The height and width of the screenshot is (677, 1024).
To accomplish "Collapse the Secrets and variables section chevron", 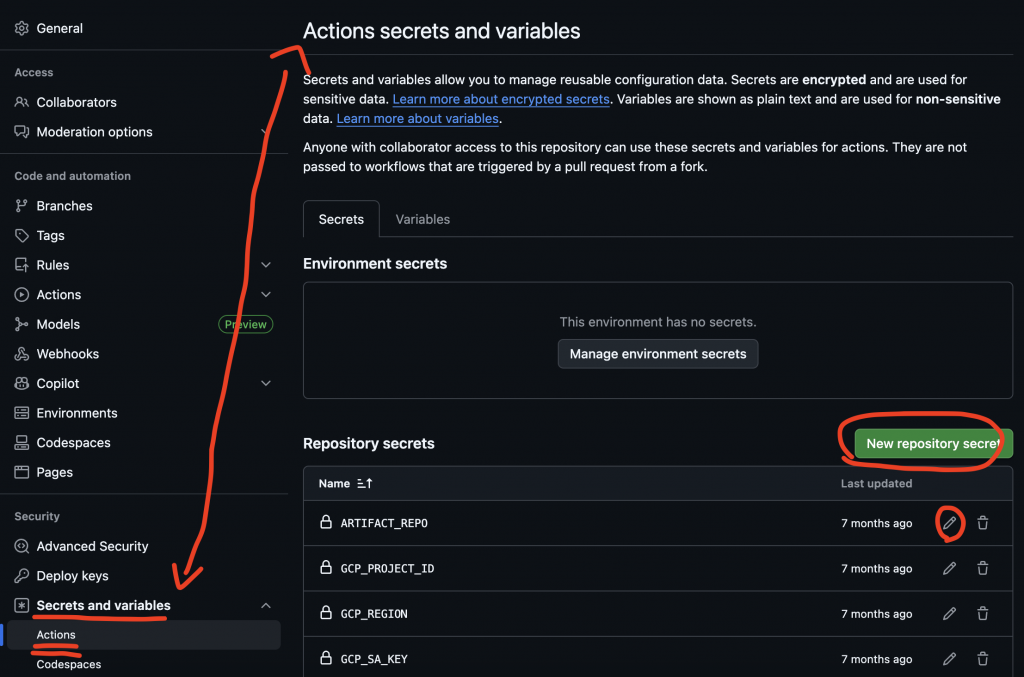I will pyautogui.click(x=266, y=605).
